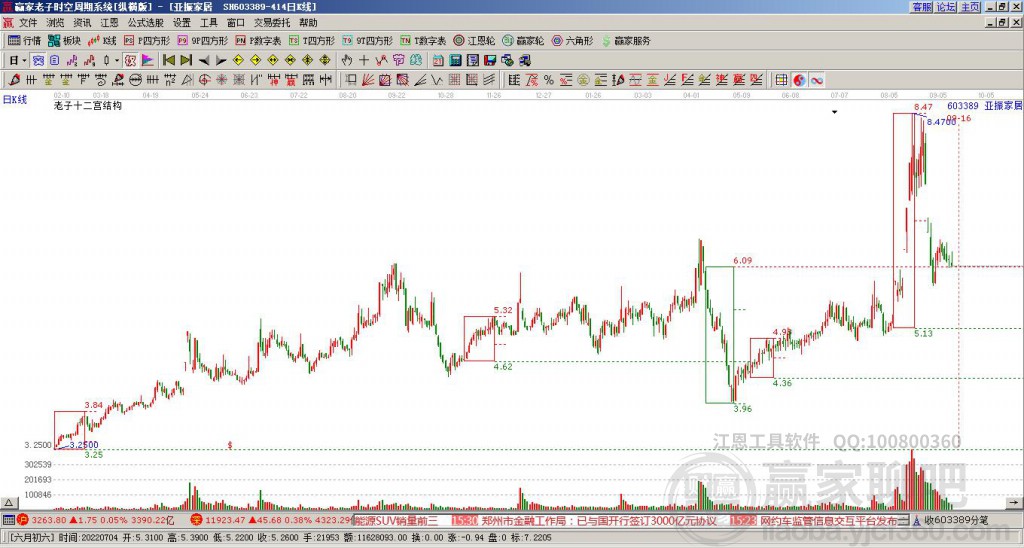Open the P数字表 number table
Screen dimensions: 1024x548
pos(258,40)
